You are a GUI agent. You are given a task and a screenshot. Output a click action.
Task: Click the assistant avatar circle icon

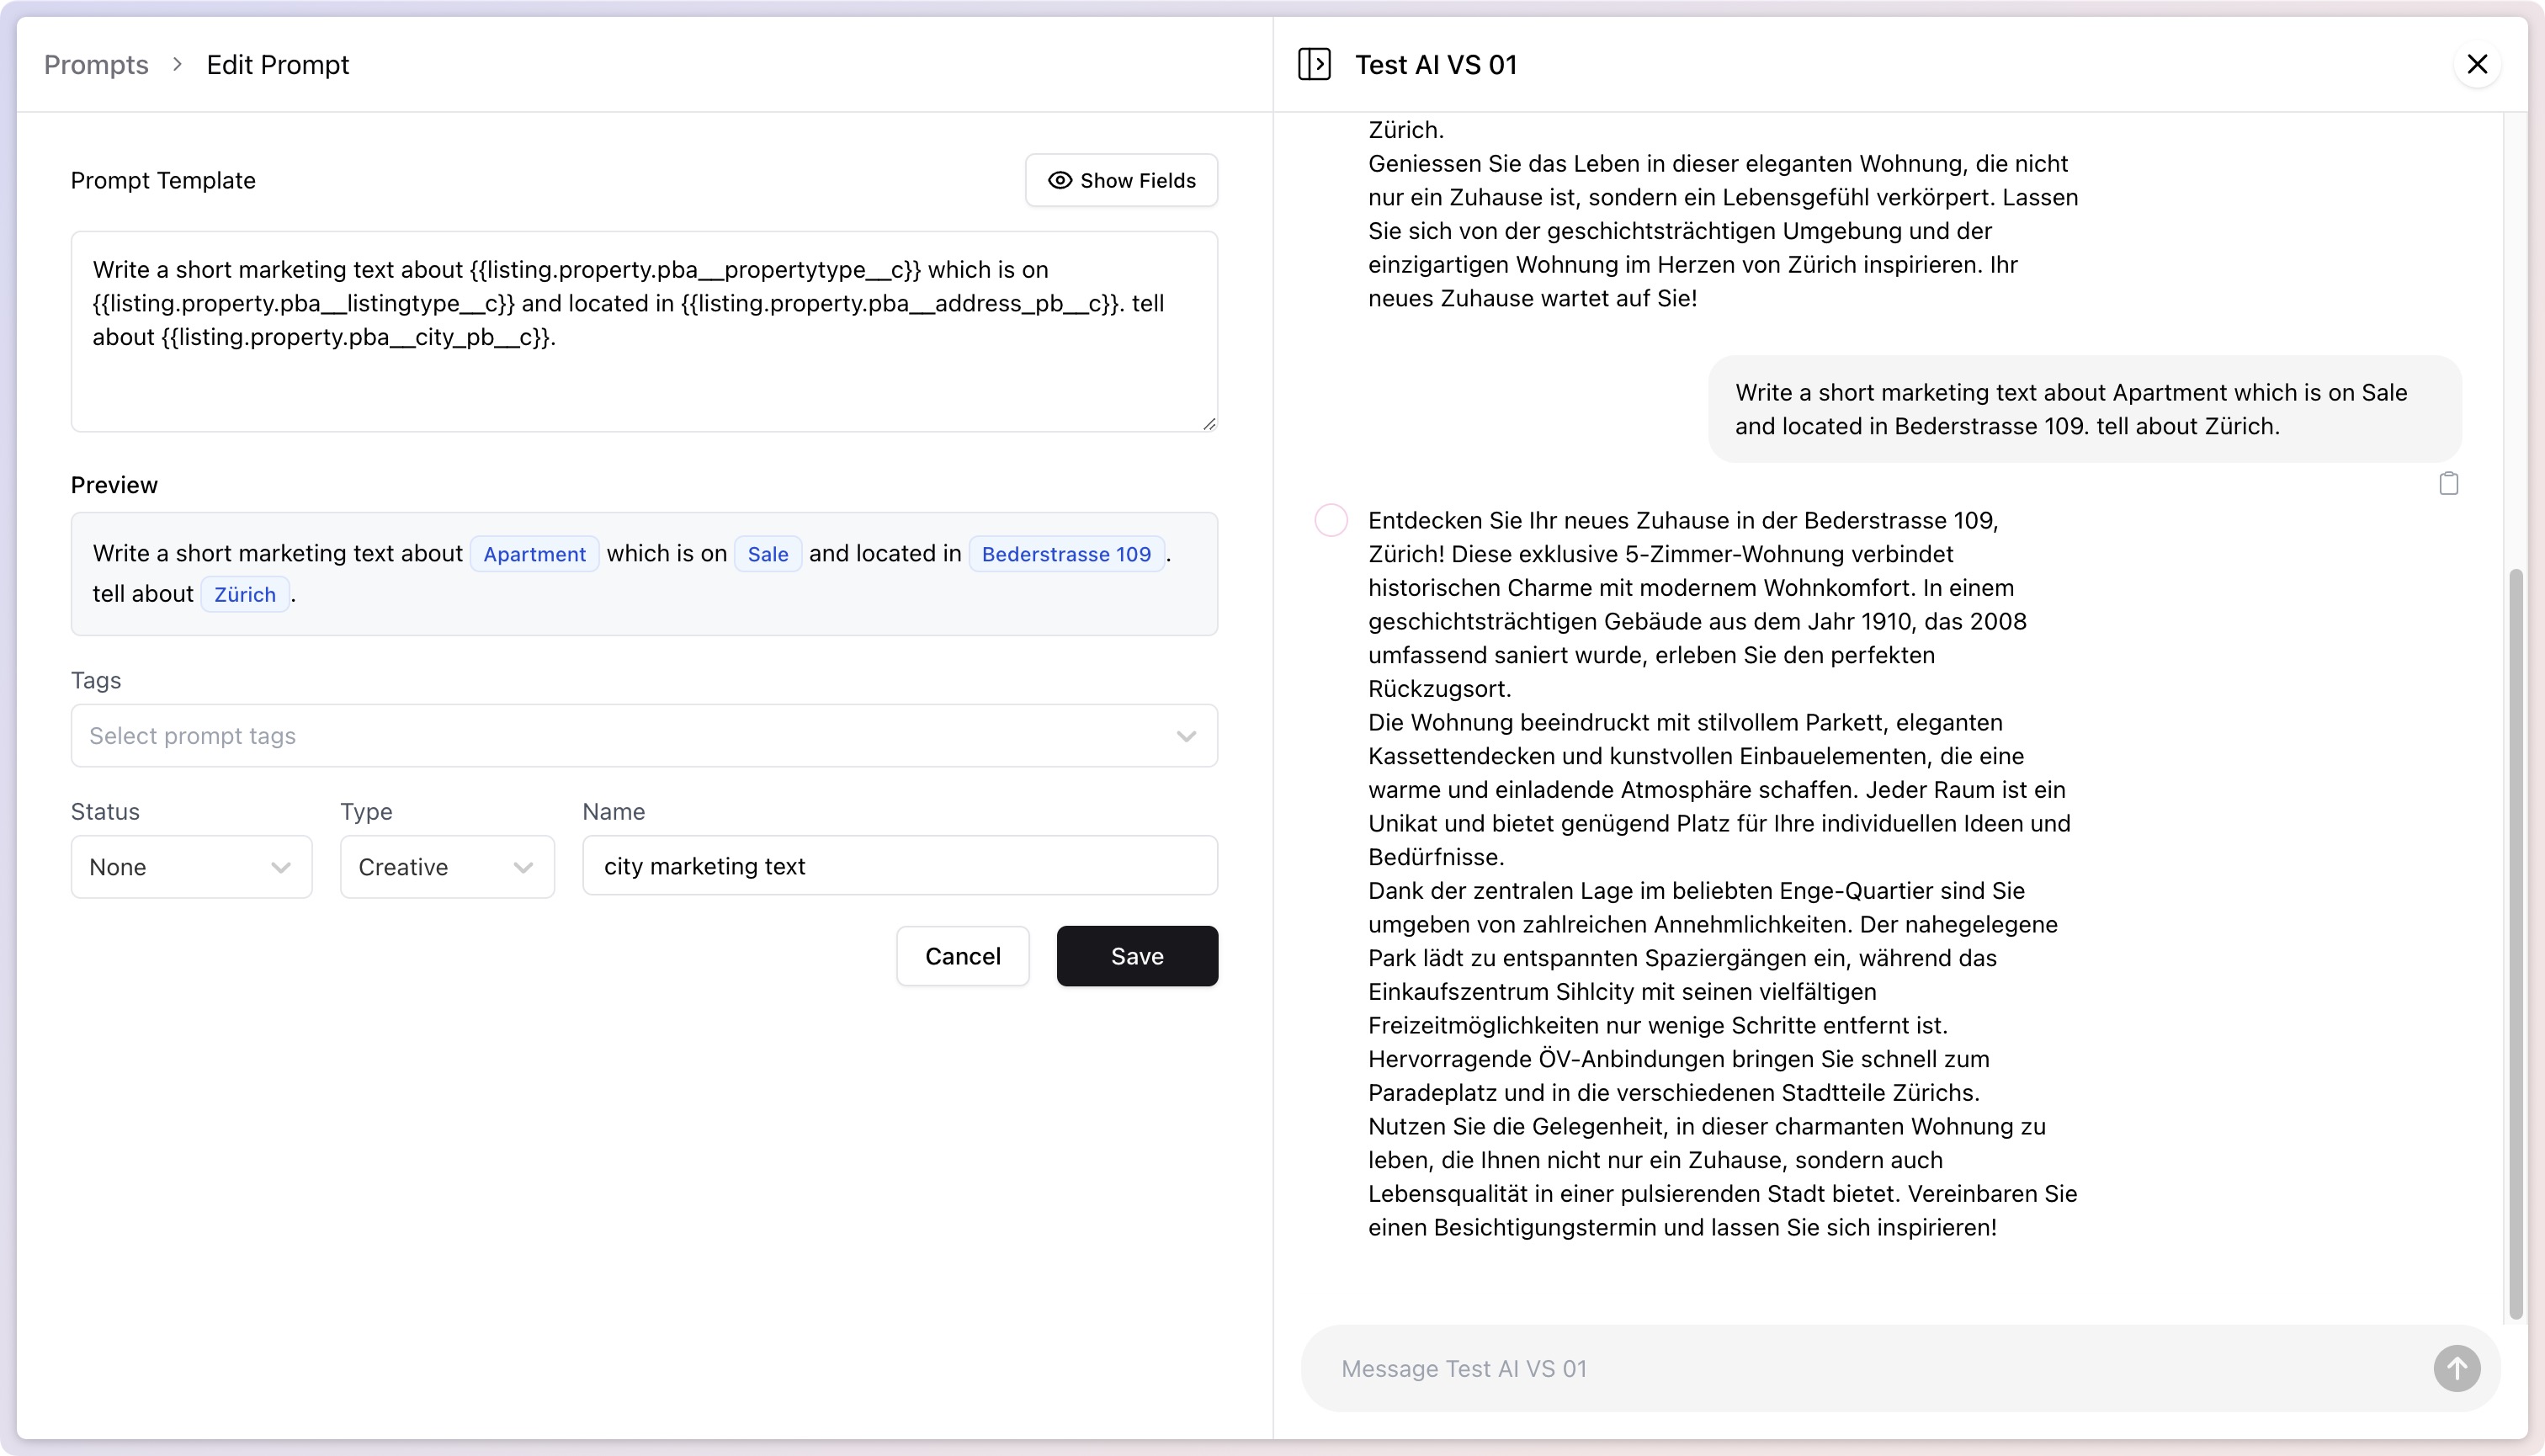click(x=1330, y=520)
